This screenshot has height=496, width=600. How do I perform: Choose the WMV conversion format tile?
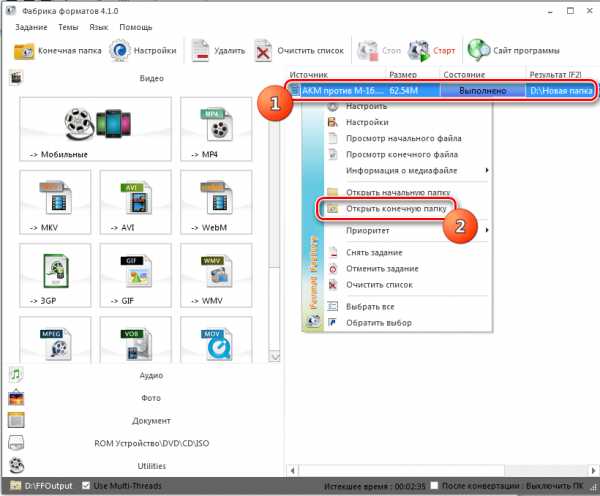(216, 275)
